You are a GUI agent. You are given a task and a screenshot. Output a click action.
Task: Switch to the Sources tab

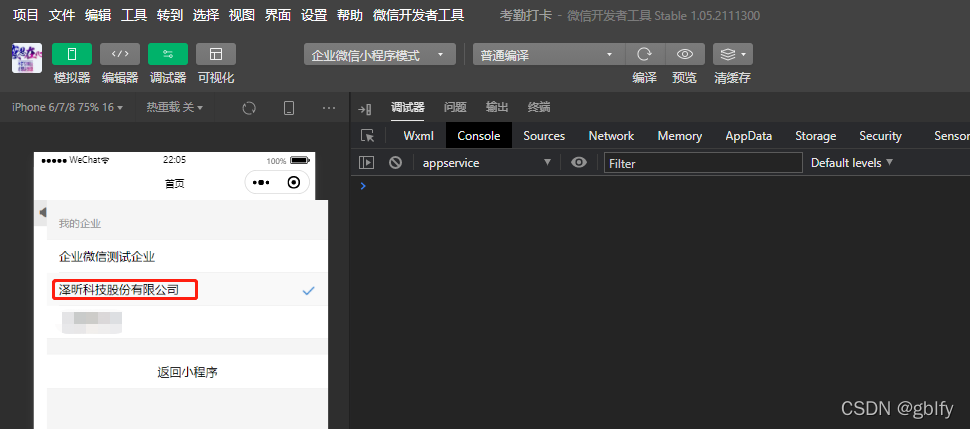tap(544, 136)
